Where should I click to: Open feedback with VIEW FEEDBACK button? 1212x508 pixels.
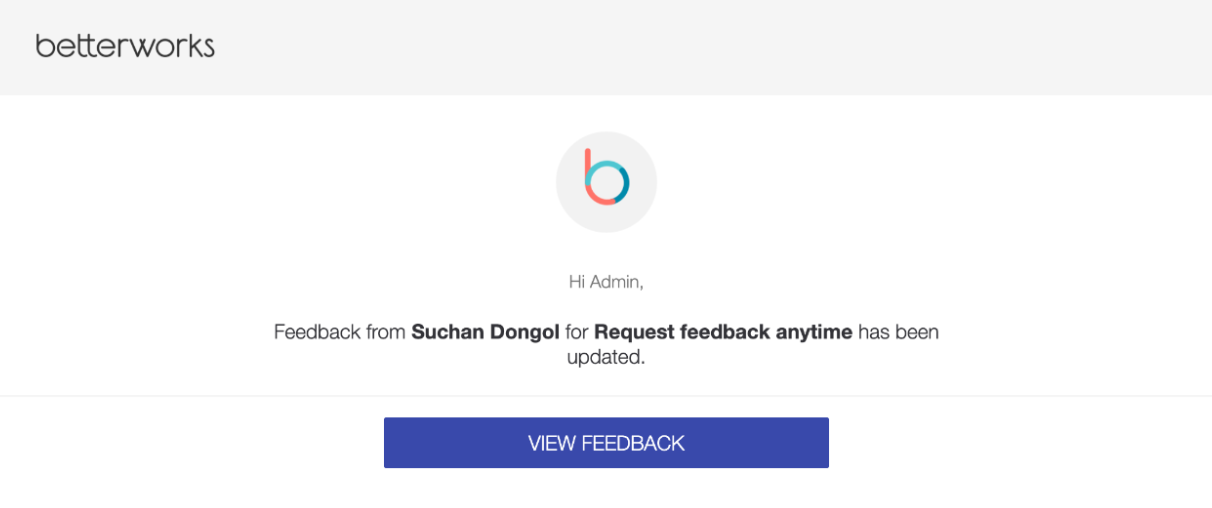(x=606, y=443)
